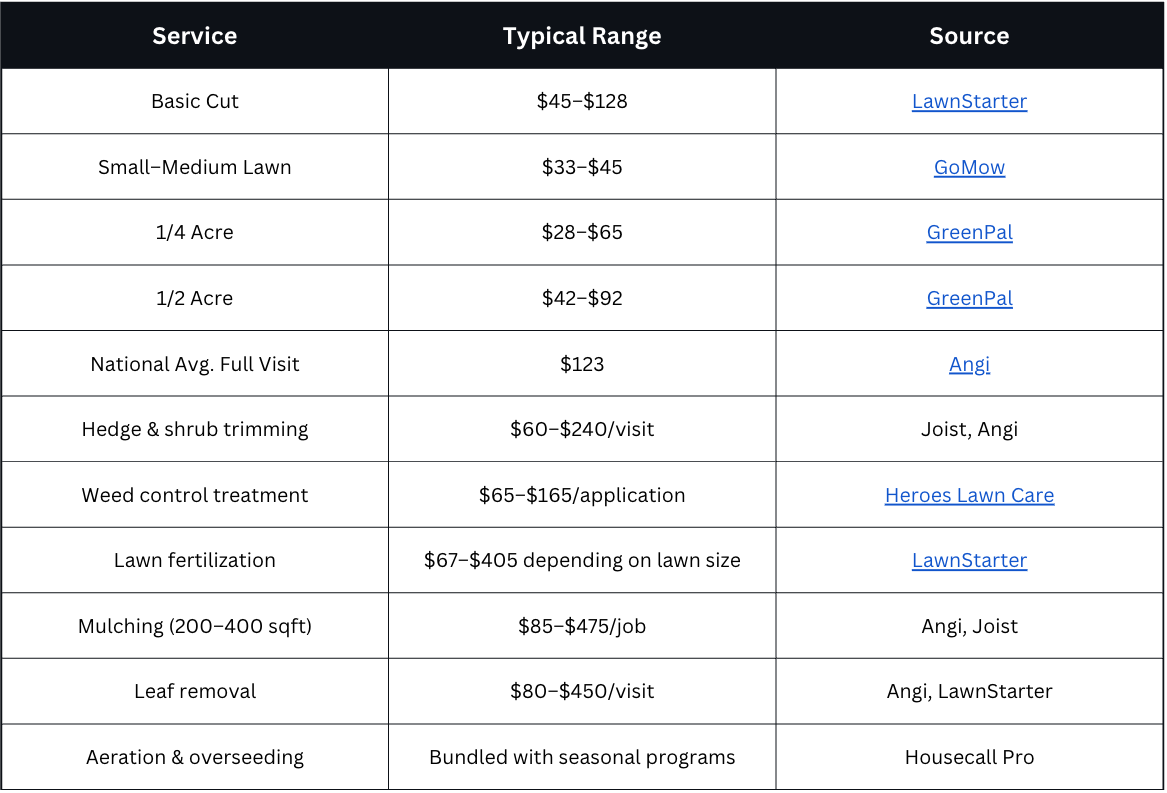Click the $85–$475/job cell
Screen dimensions: 1167x793
[x=582, y=625]
